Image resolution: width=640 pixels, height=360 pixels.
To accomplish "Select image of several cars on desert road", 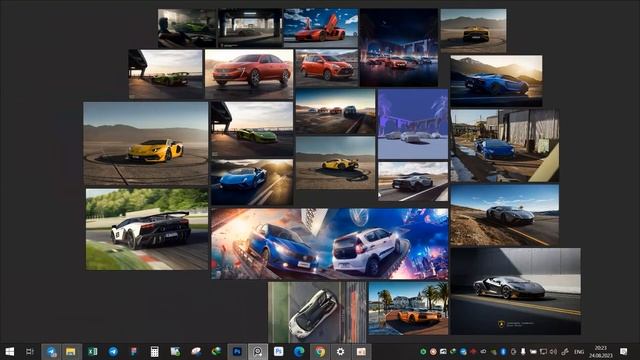I will pyautogui.click(x=335, y=112).
